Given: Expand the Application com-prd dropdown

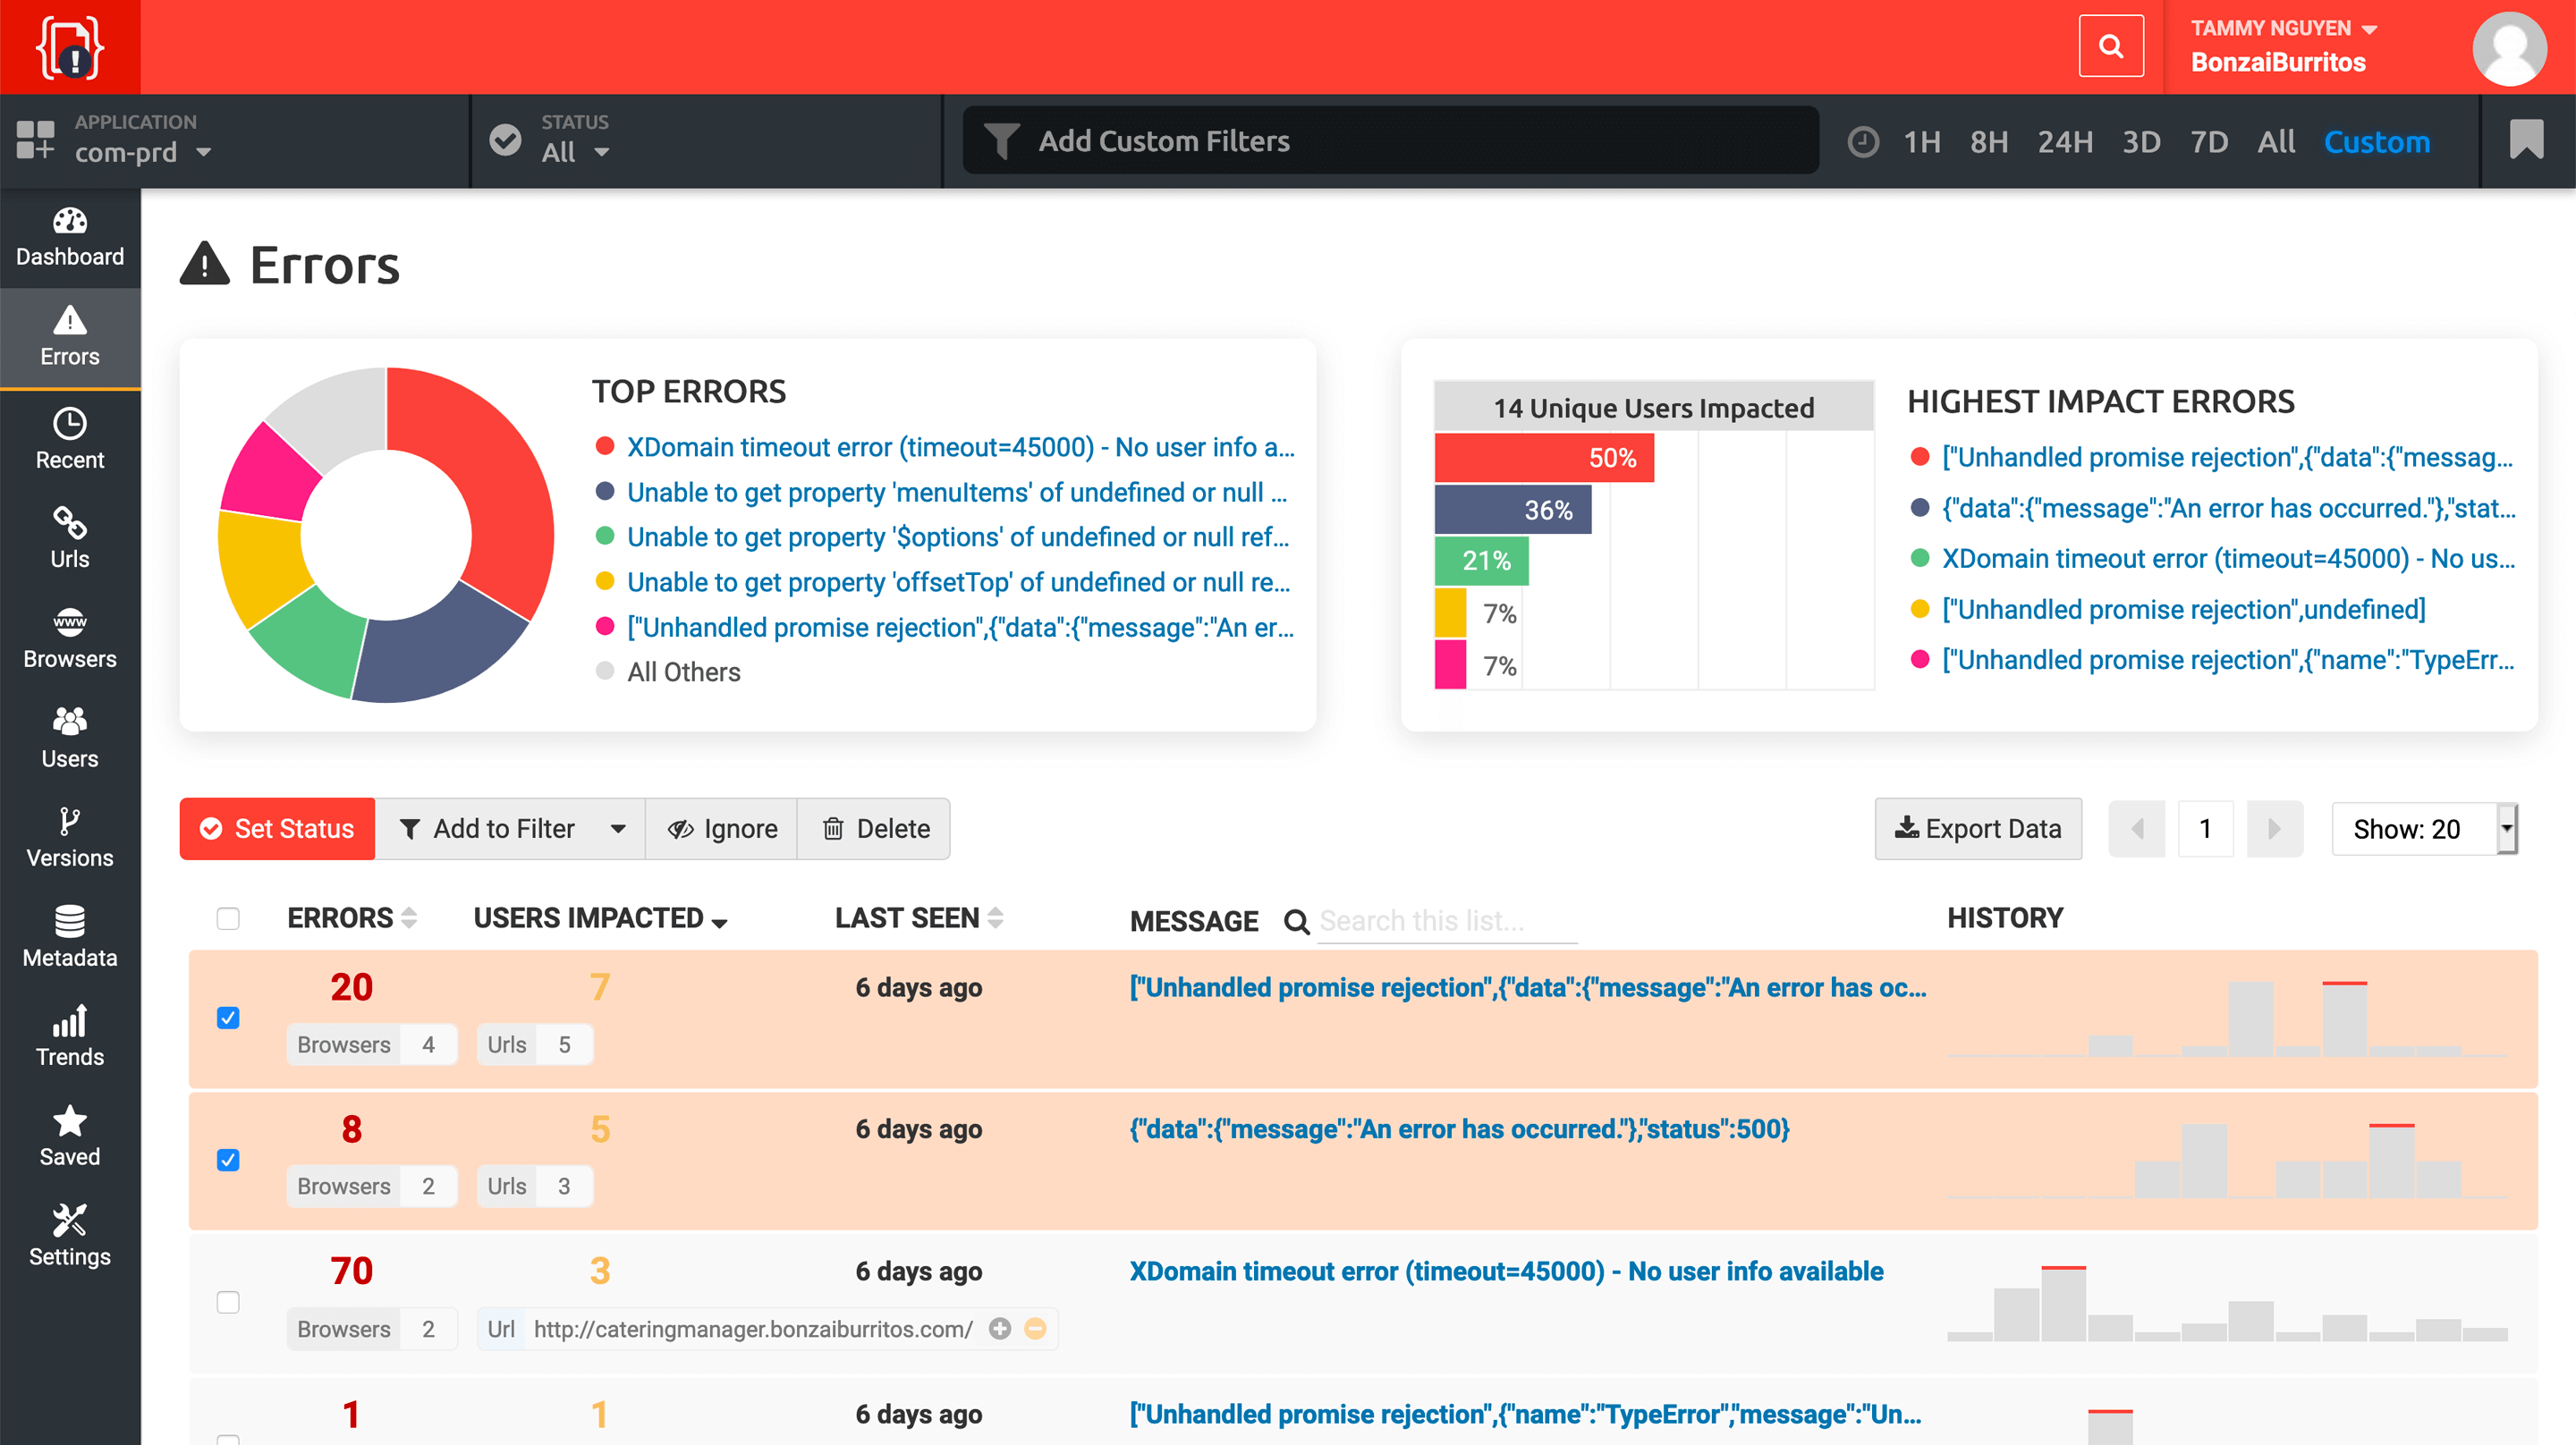Looking at the screenshot, I should pos(142,152).
